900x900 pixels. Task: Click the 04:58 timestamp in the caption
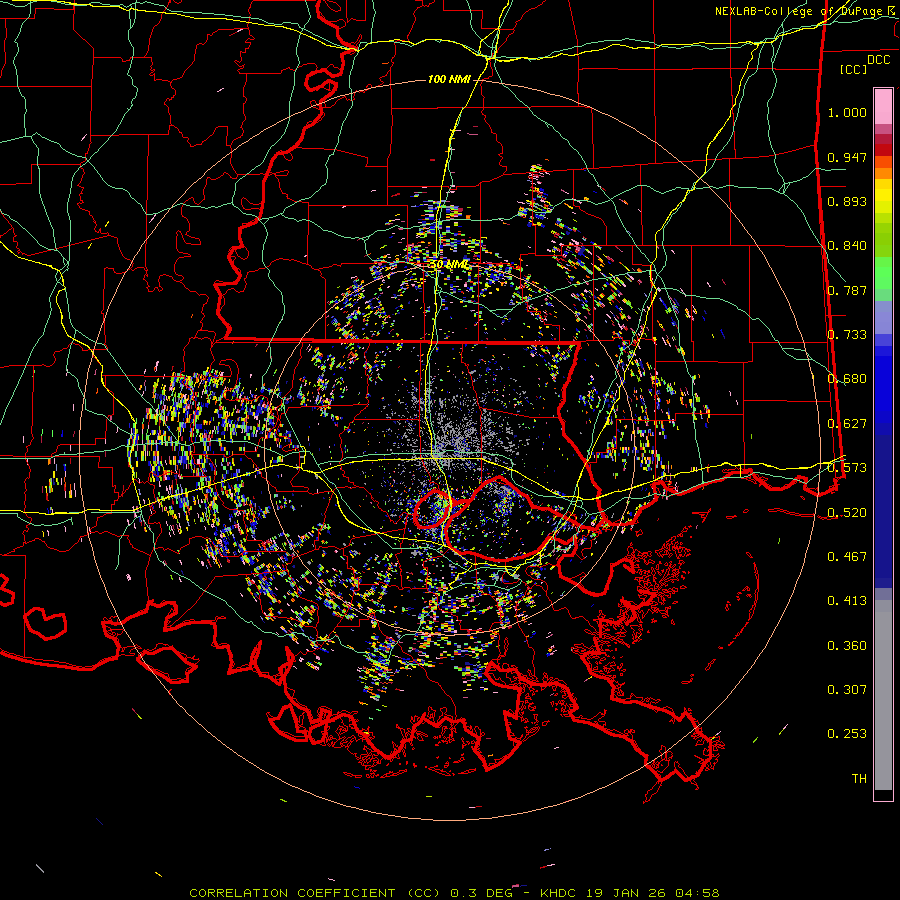coord(702,892)
